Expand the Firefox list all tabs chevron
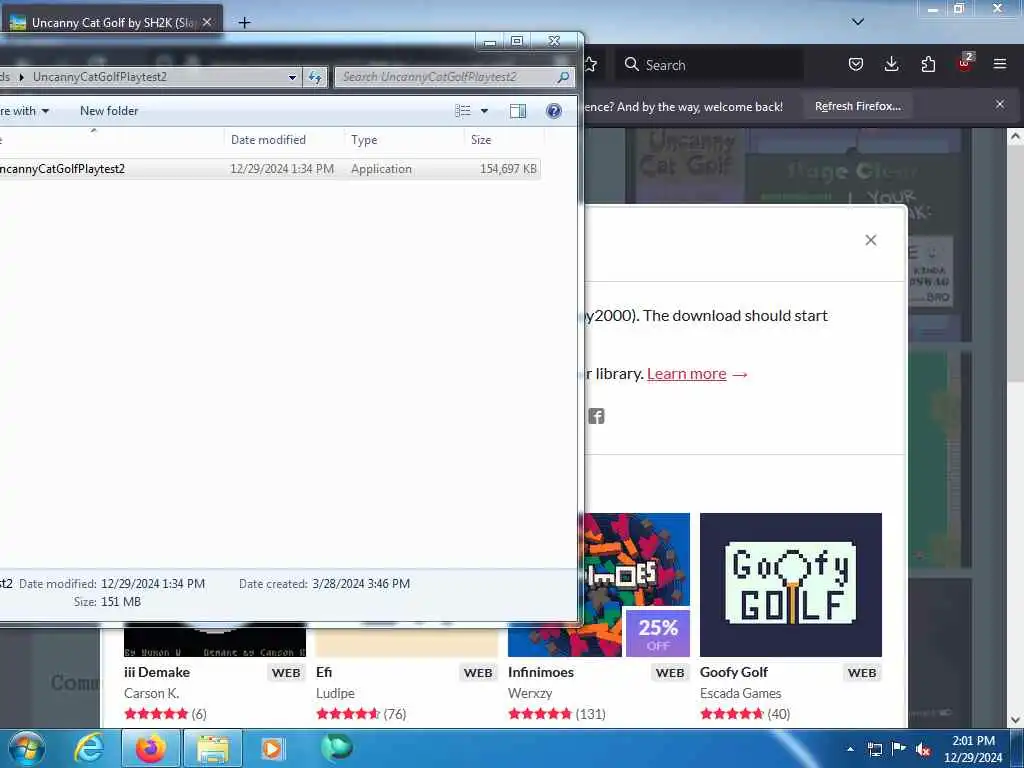Screen dimensions: 1024x768 [858, 22]
